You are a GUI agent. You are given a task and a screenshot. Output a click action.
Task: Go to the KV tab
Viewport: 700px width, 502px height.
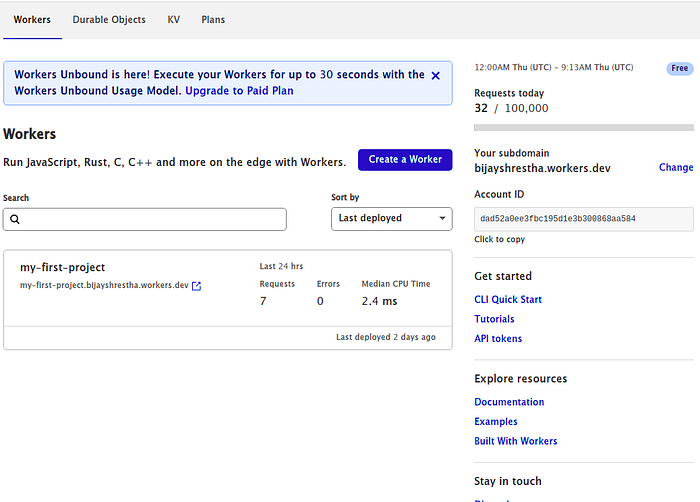click(x=174, y=20)
